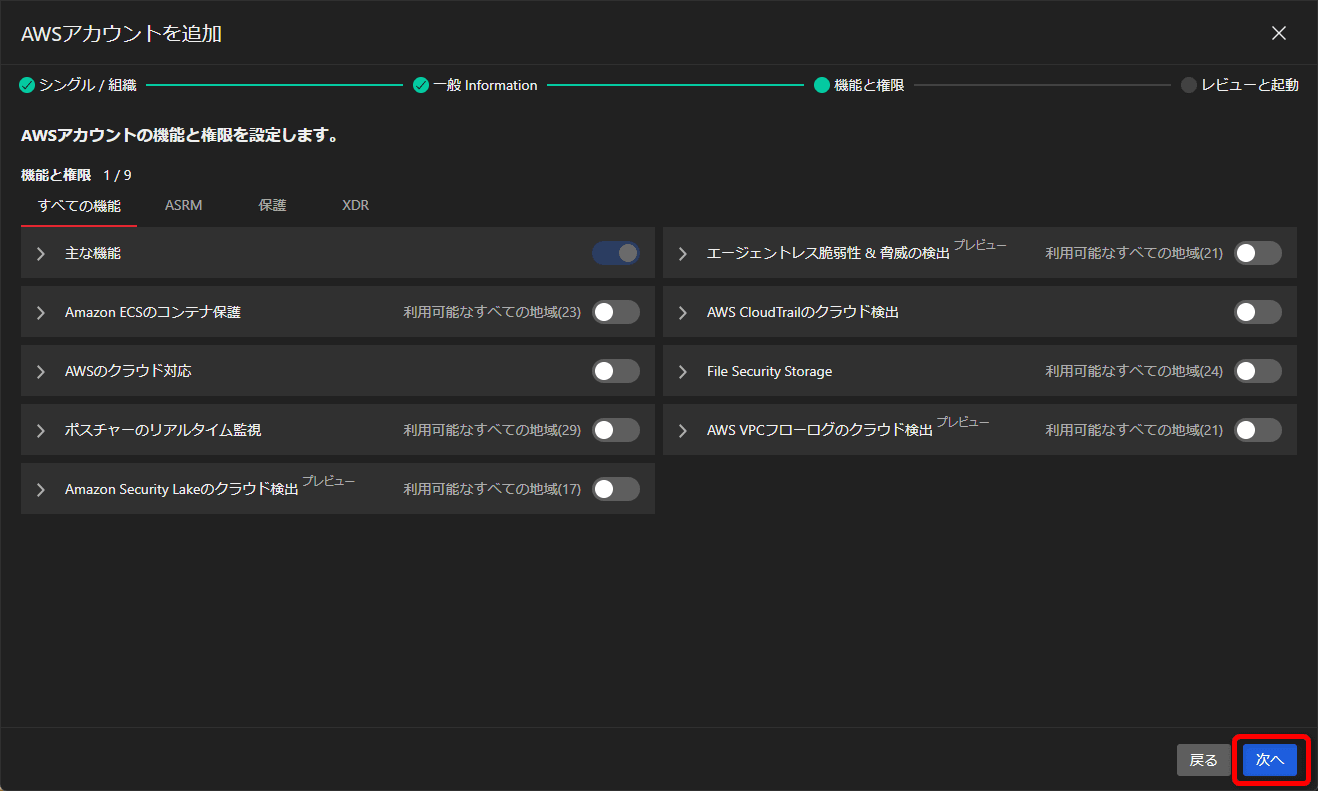Click 利用可能なすべての地域(24) for File Security
Screen dimensions: 1318x791
coord(1134,371)
